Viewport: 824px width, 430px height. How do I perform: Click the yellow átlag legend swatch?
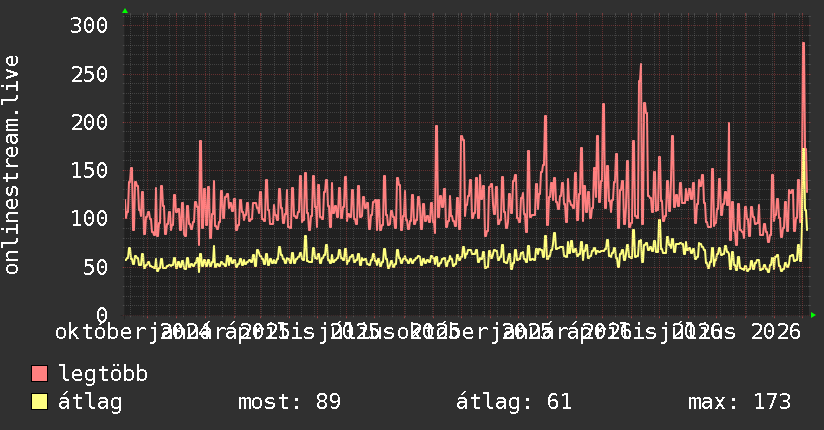pyautogui.click(x=39, y=402)
